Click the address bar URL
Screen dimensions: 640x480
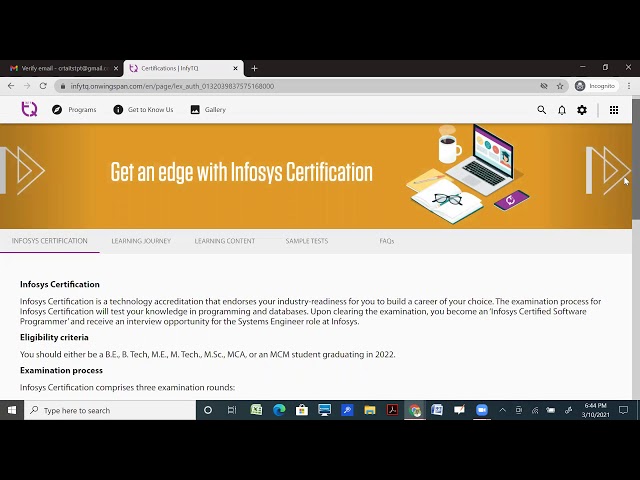pos(172,86)
